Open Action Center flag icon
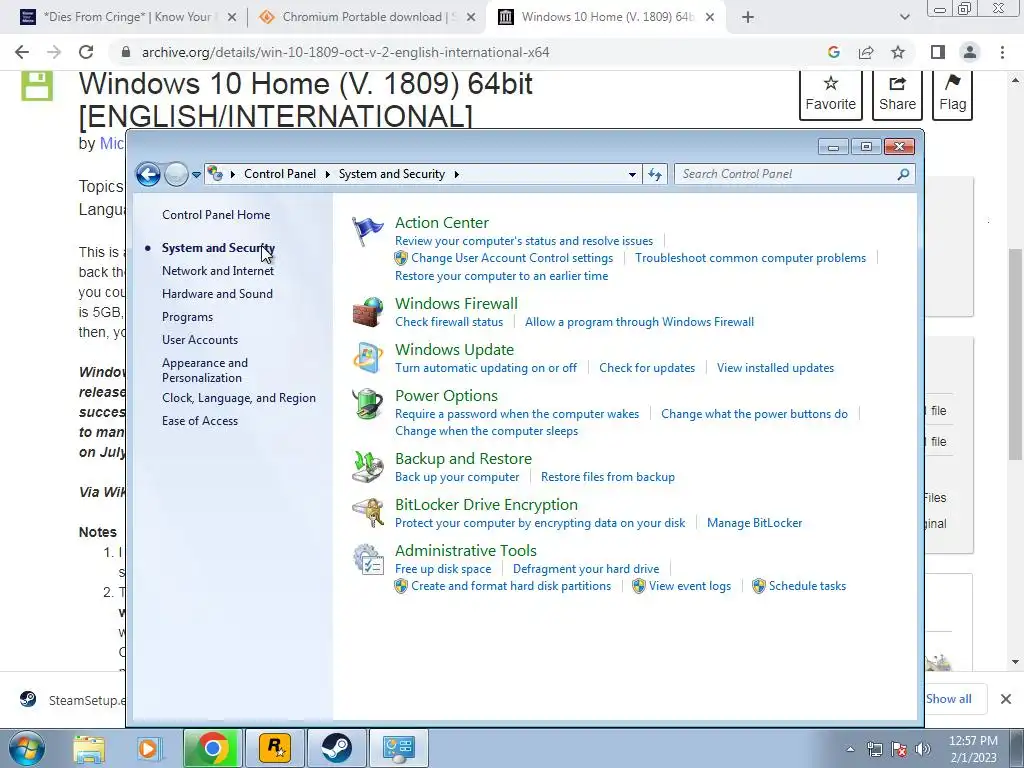 click(368, 231)
